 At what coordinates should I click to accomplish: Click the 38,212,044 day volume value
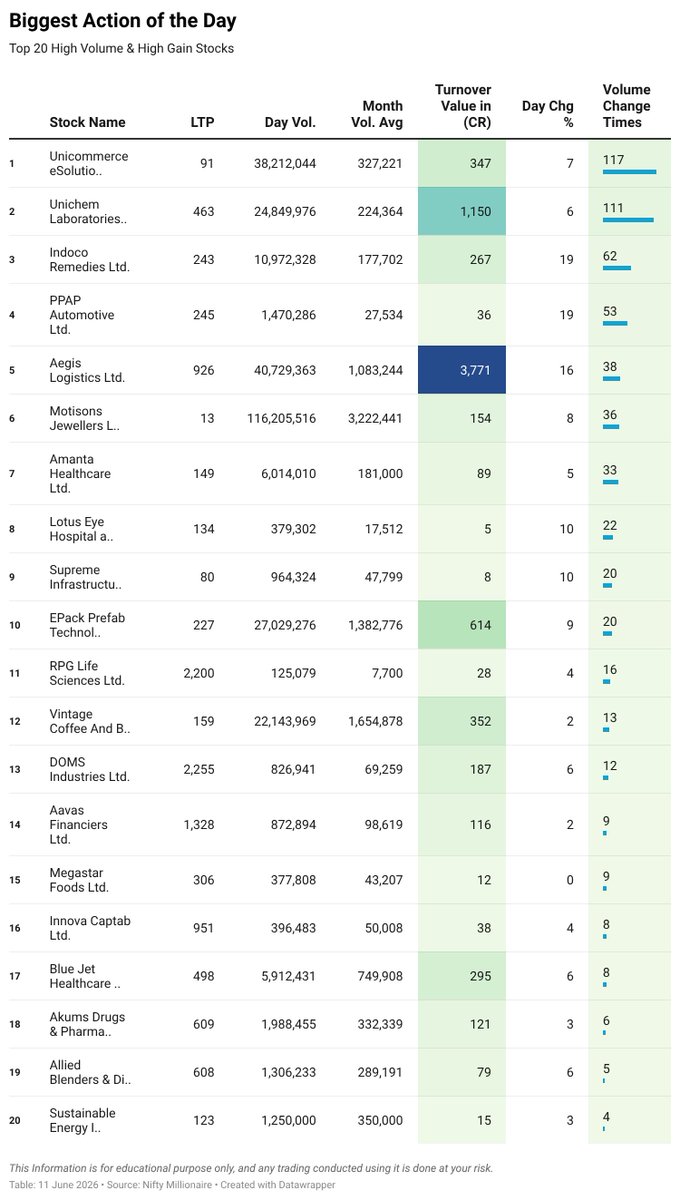[x=285, y=163]
